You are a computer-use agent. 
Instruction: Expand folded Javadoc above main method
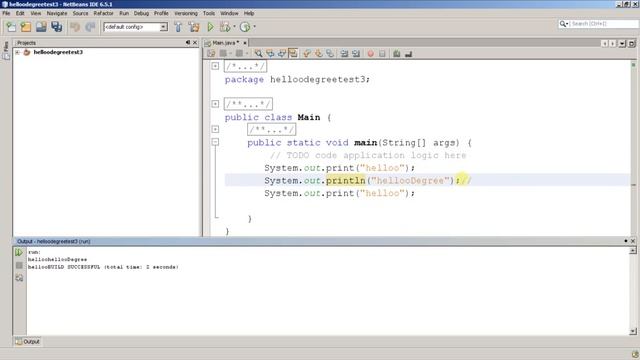coord(215,129)
